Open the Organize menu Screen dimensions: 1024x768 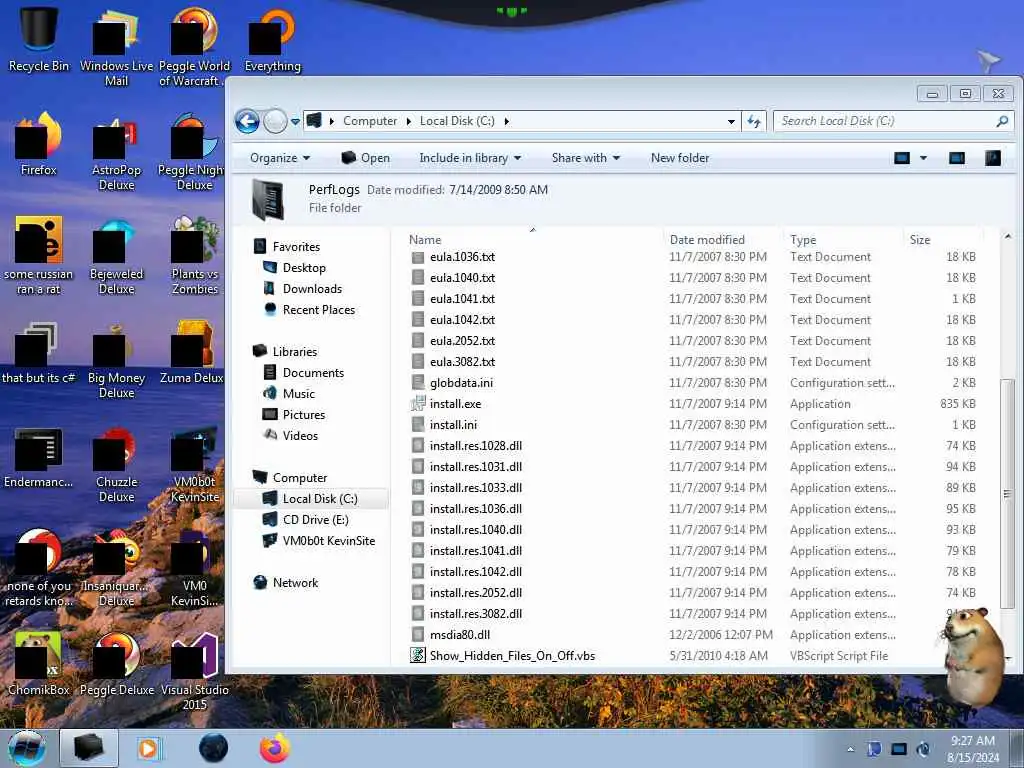click(x=280, y=158)
